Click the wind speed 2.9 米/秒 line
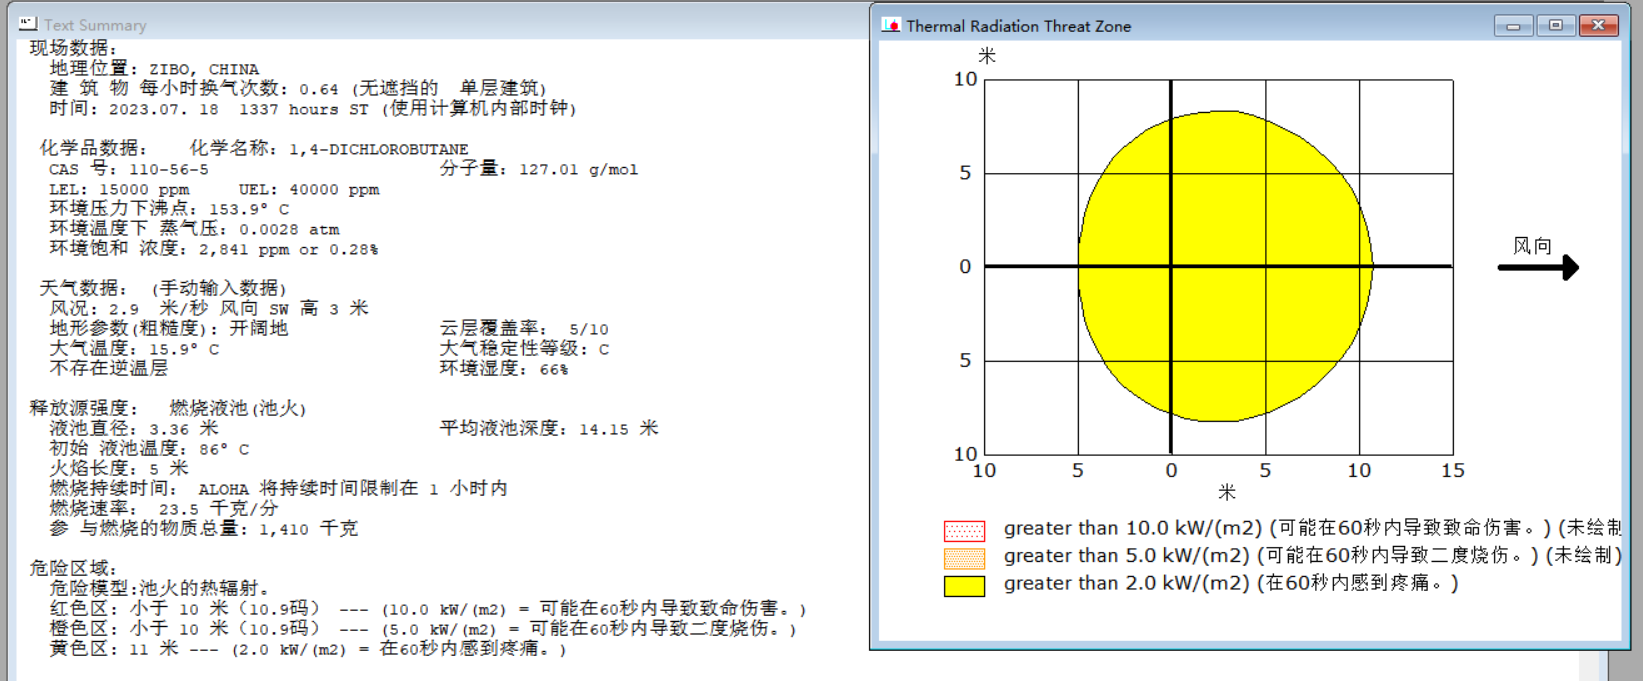 click(x=209, y=309)
